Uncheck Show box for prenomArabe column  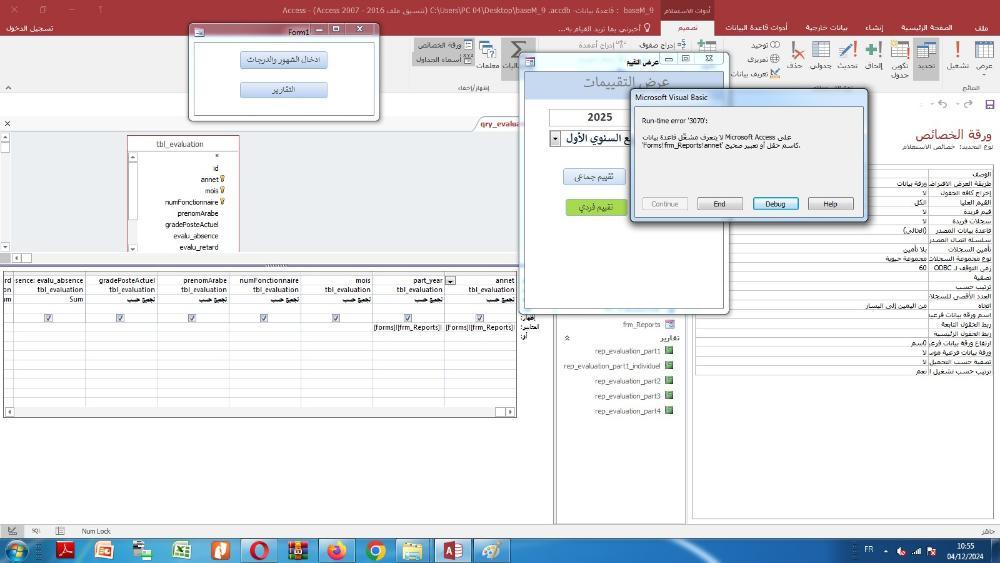(x=191, y=318)
